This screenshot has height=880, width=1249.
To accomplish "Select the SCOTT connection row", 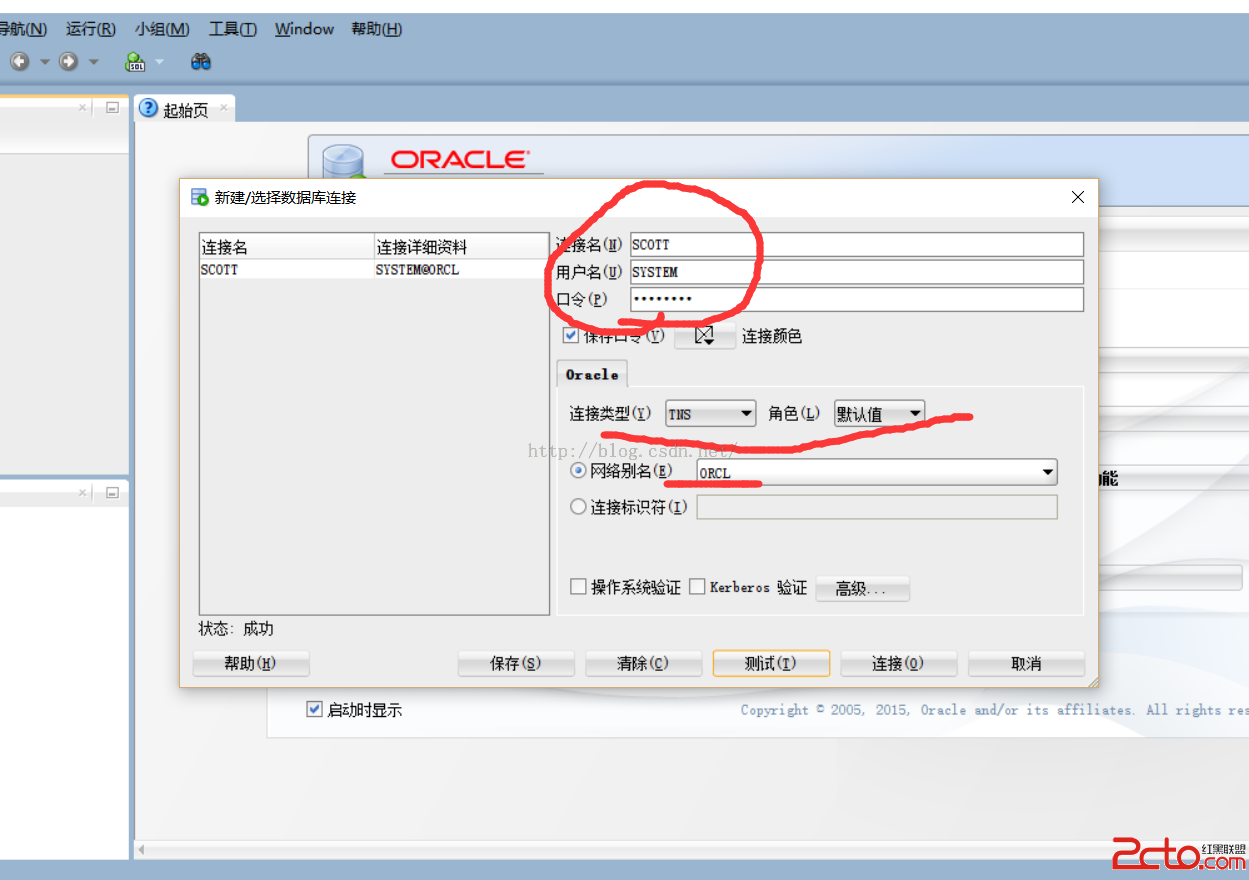I will pyautogui.click(x=374, y=270).
